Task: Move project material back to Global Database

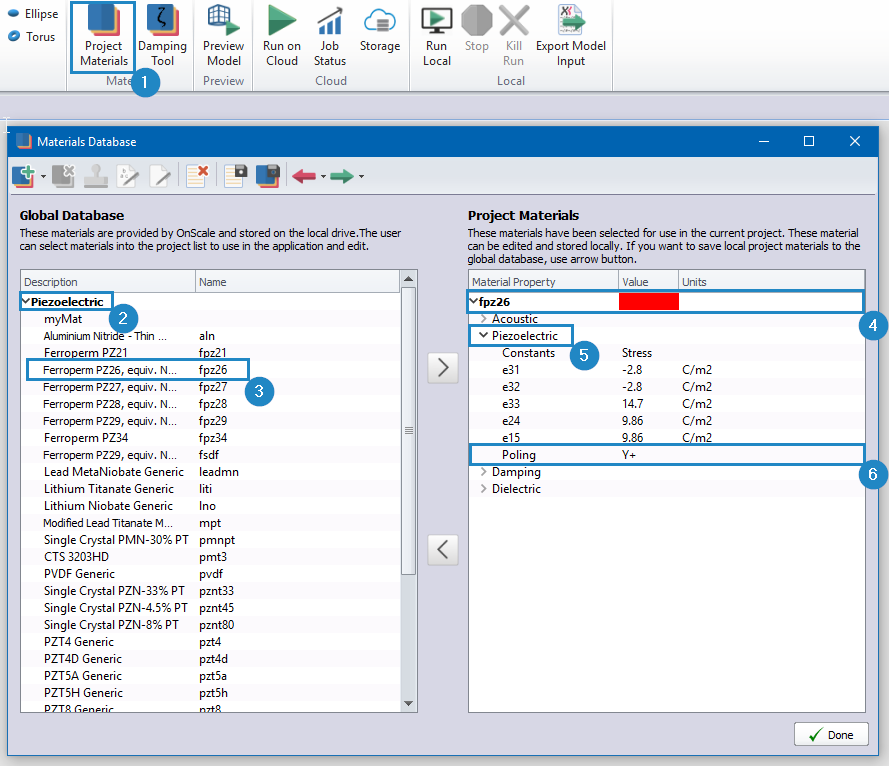Action: tap(443, 549)
